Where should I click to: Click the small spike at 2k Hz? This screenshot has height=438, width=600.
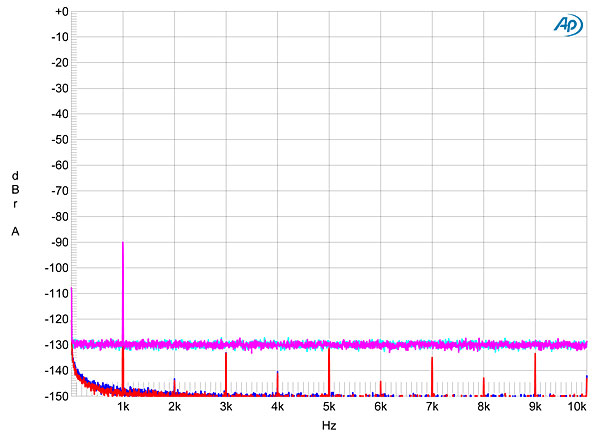[174, 386]
